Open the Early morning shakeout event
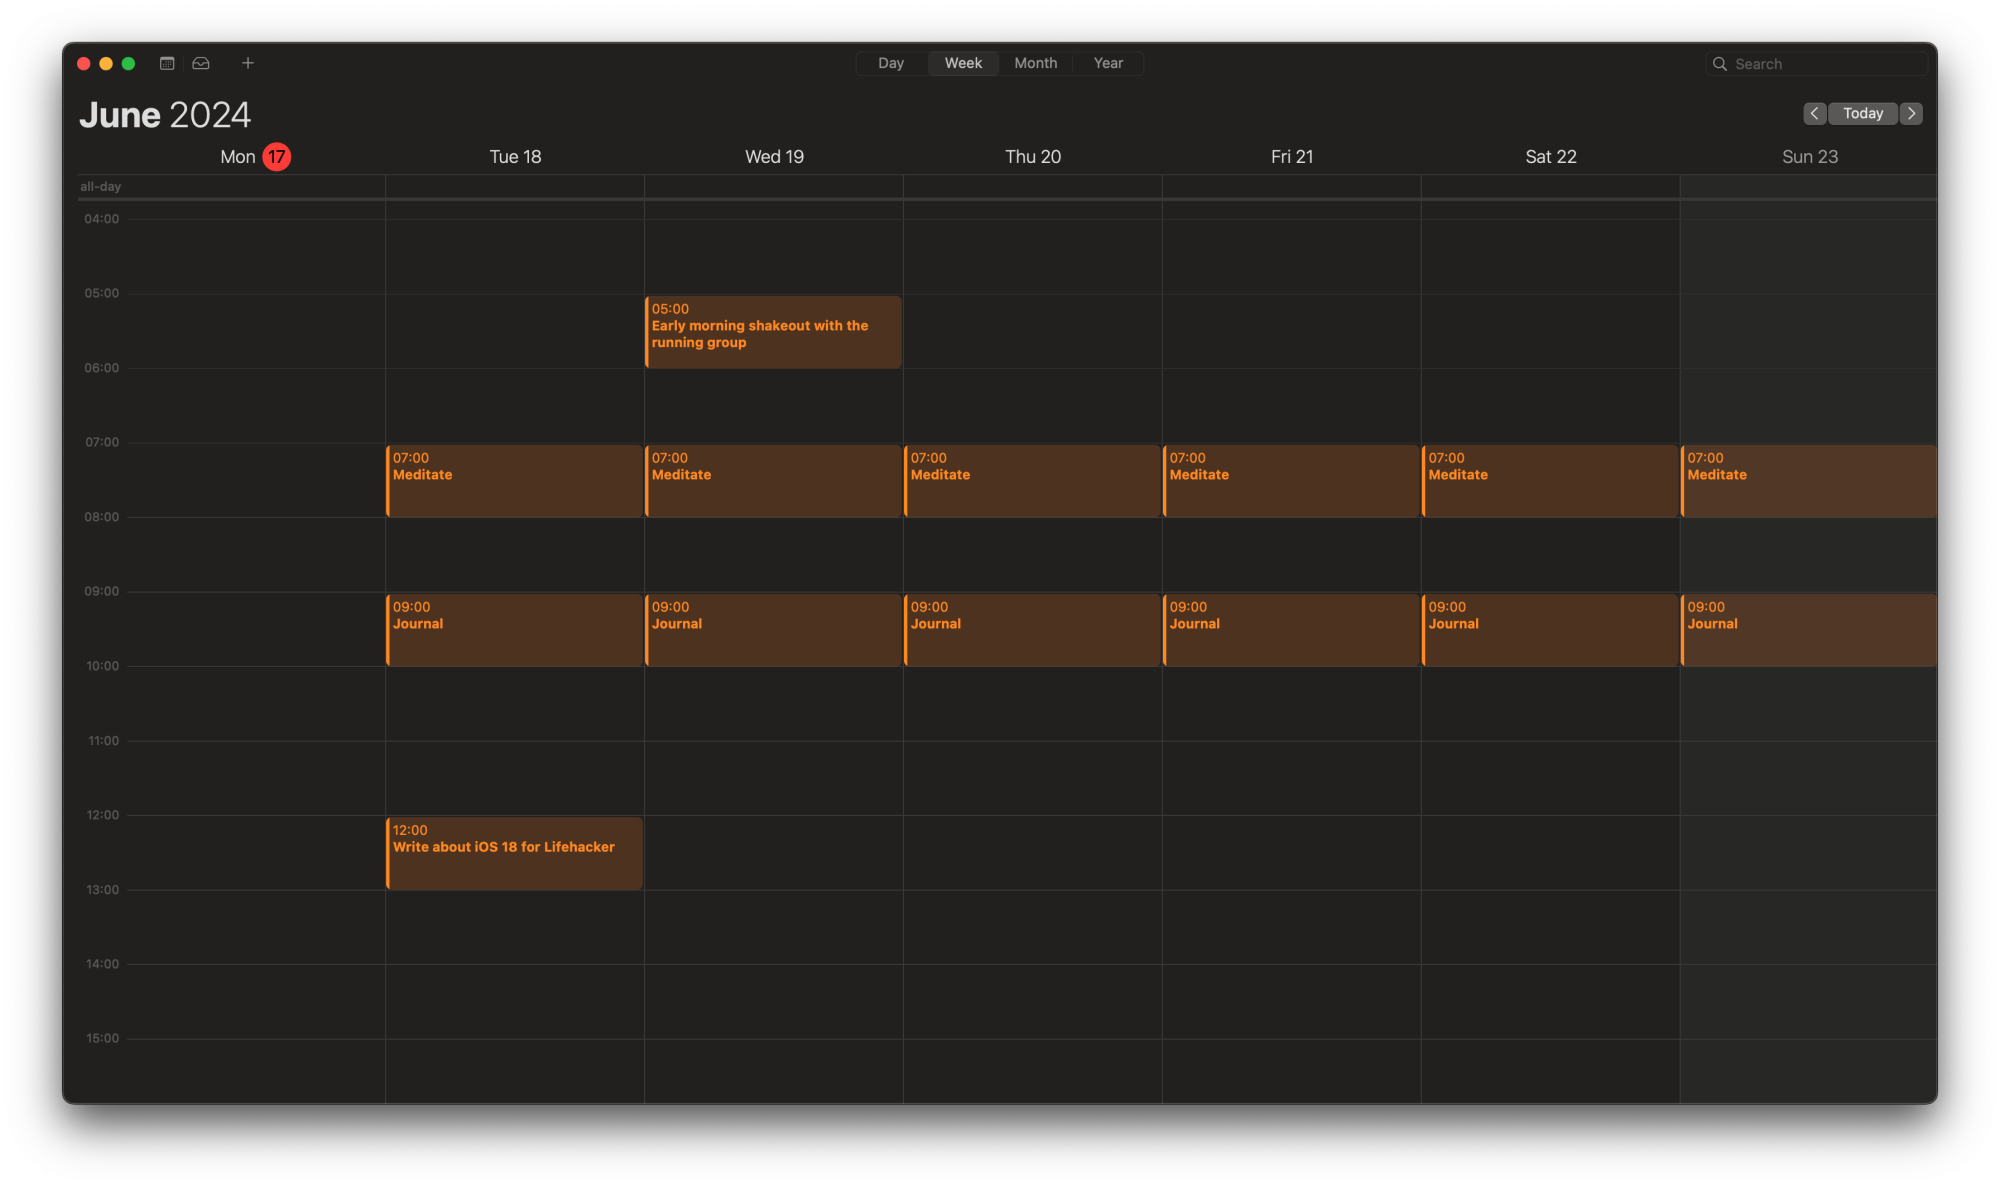The height and width of the screenshot is (1186, 2000). 773,330
